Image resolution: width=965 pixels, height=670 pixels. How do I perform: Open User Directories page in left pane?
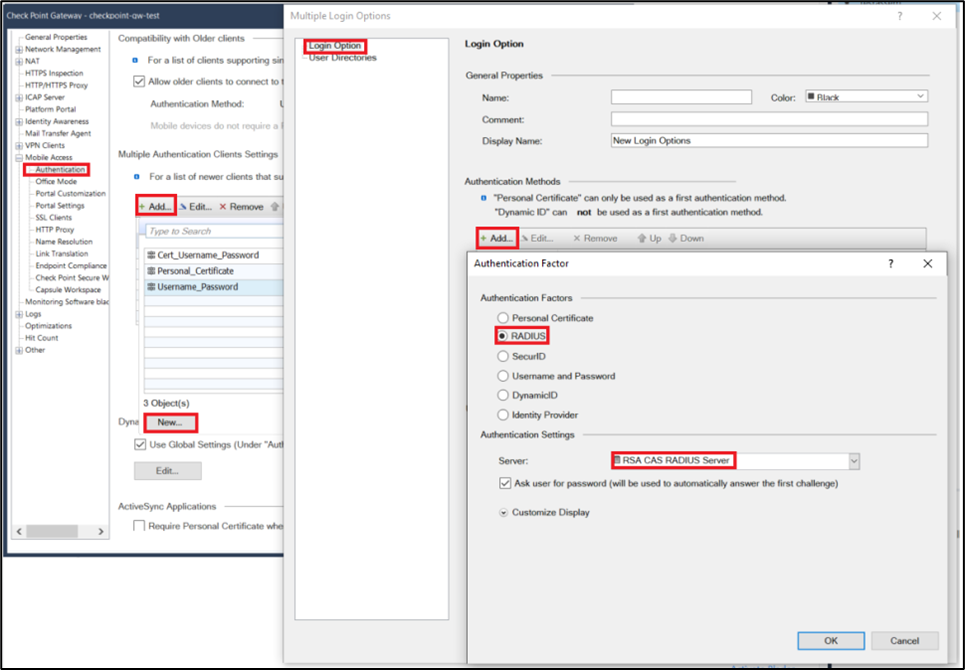(x=342, y=58)
